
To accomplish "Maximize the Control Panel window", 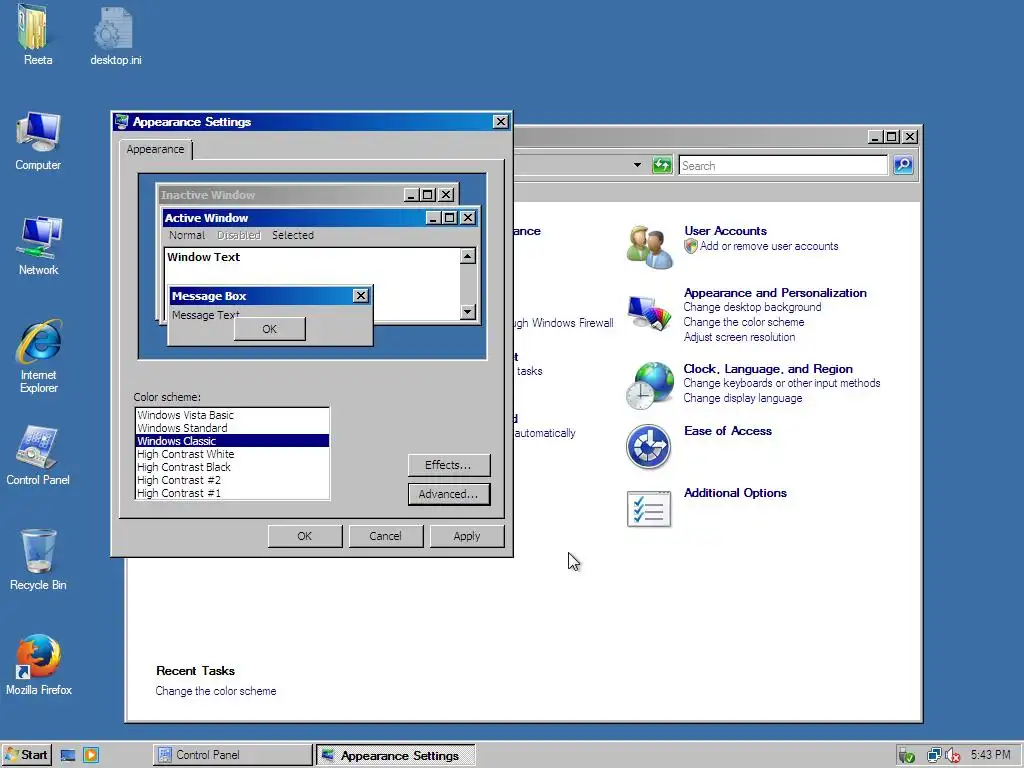I will (891, 136).
